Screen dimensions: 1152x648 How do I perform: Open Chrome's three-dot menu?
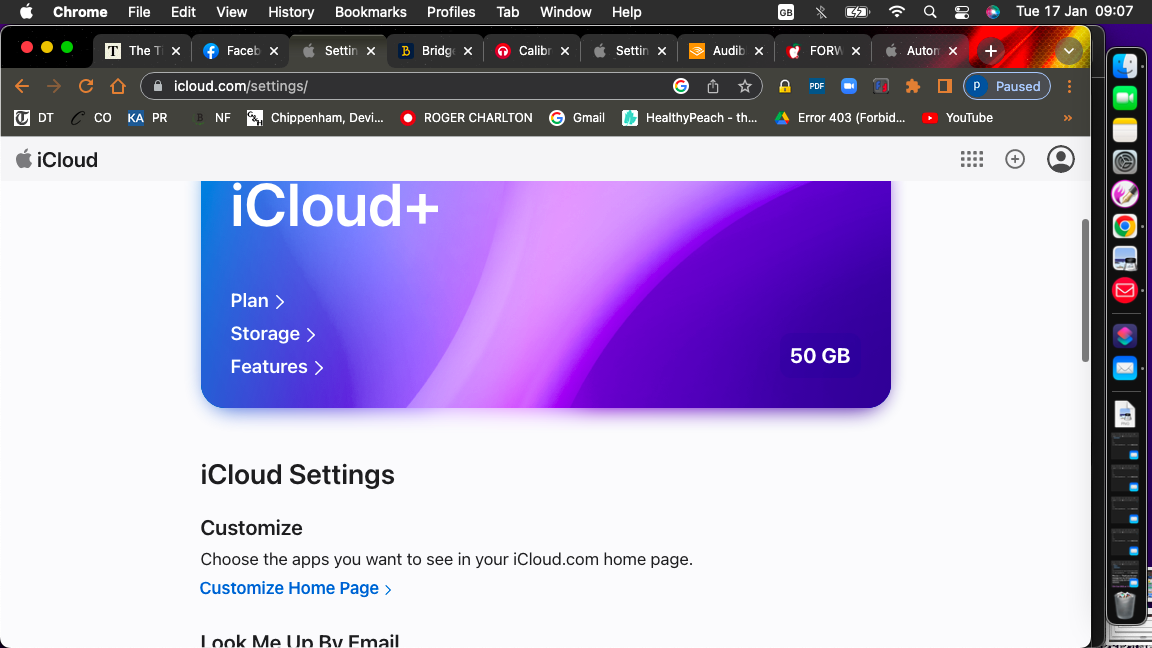click(1069, 86)
